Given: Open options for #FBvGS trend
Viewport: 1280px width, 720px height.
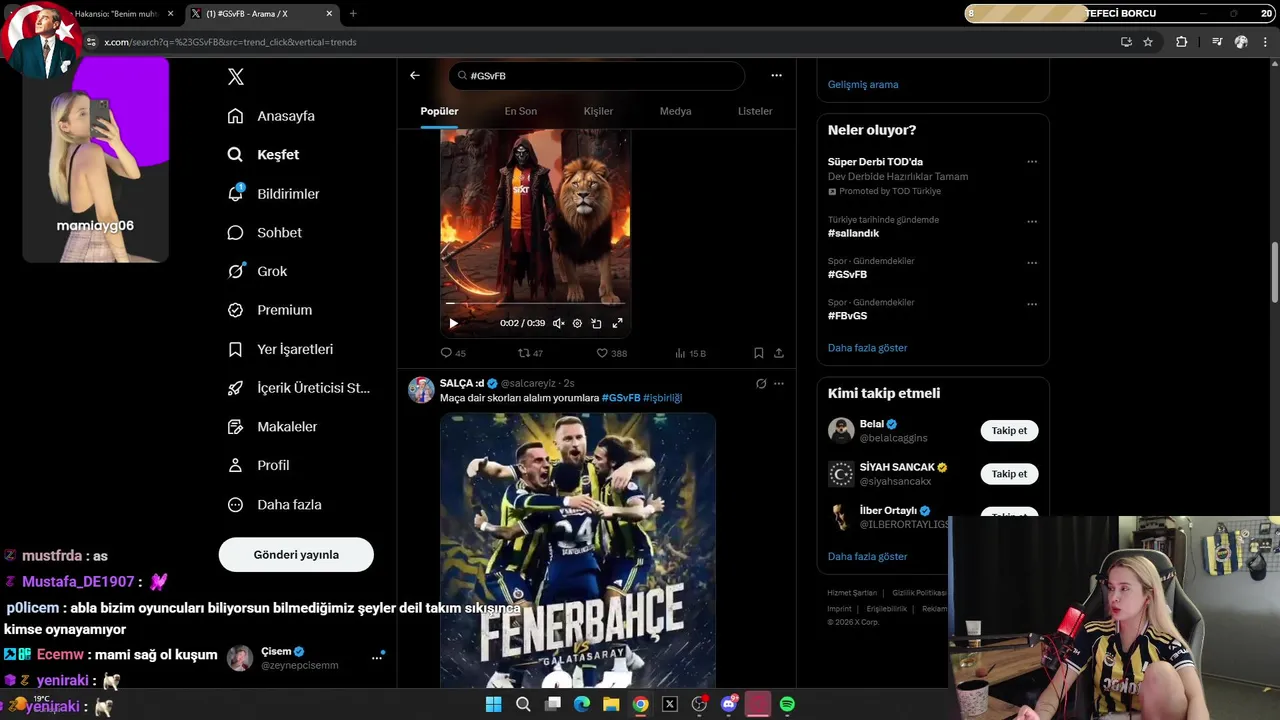Looking at the screenshot, I should 1032,304.
